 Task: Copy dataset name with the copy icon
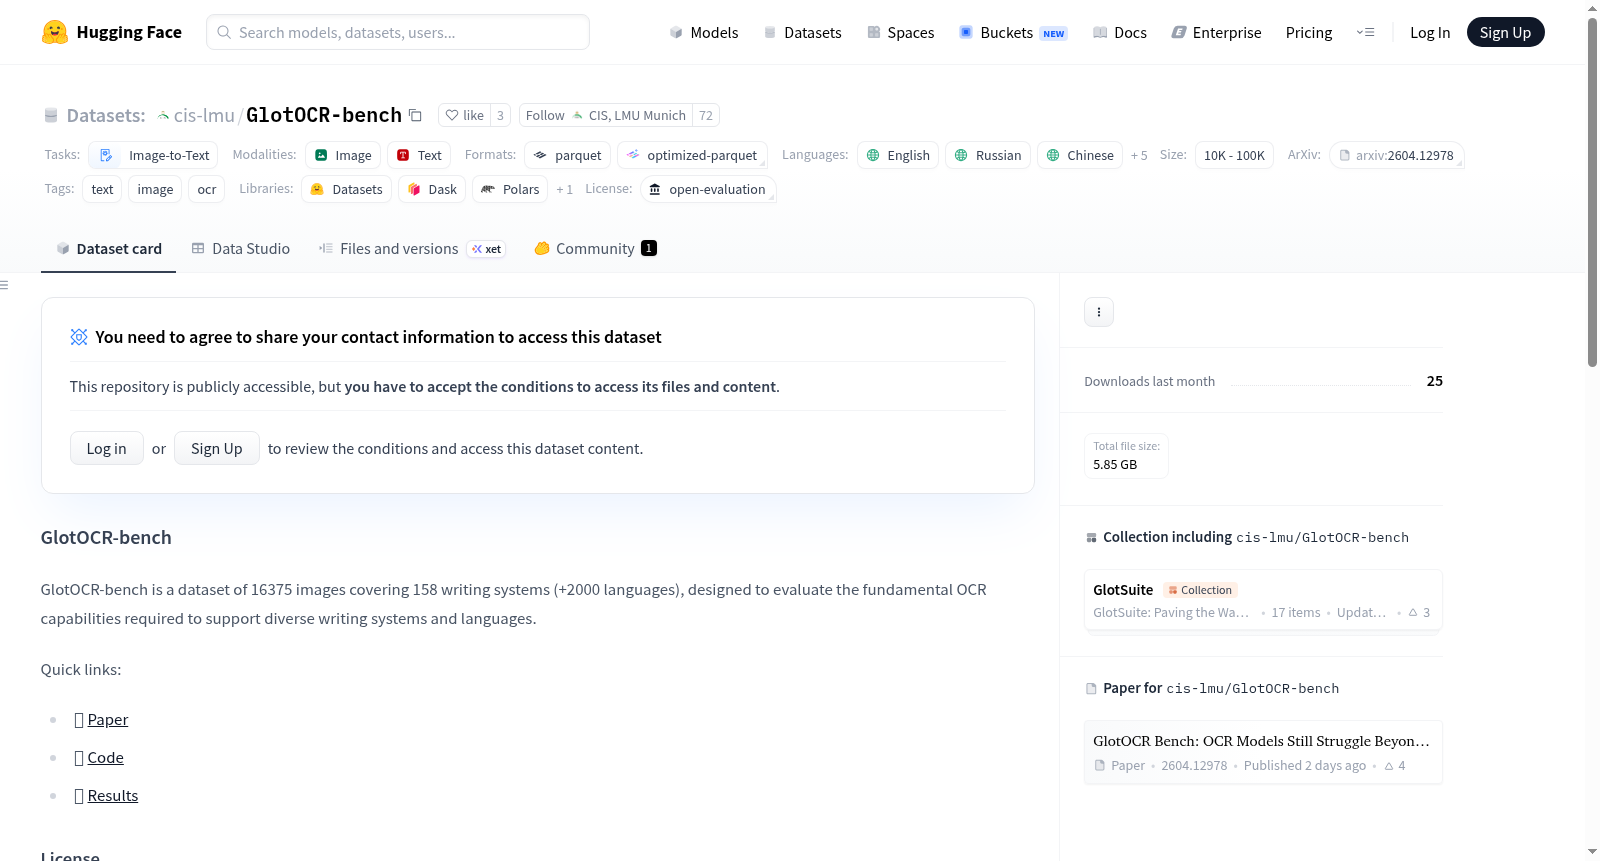pos(415,115)
